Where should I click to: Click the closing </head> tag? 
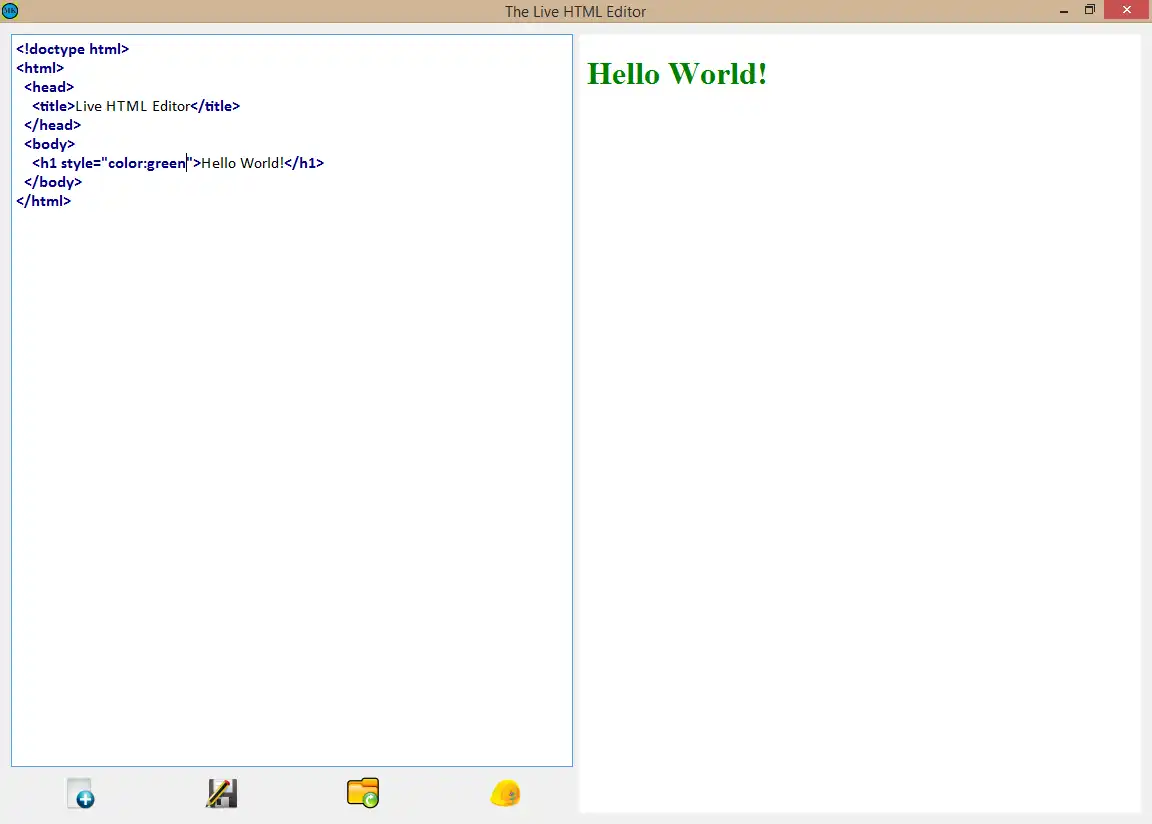[53, 126]
